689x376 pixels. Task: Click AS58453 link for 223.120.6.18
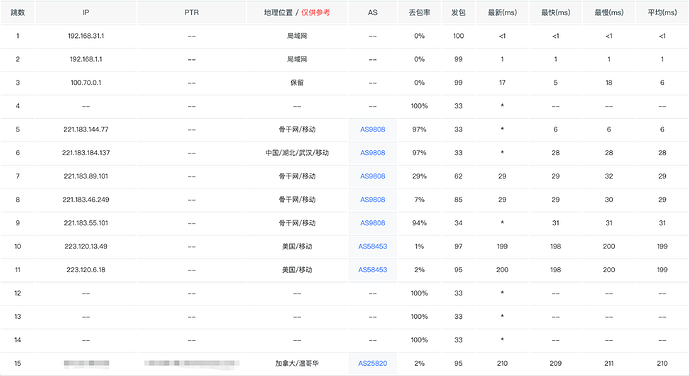pos(373,270)
